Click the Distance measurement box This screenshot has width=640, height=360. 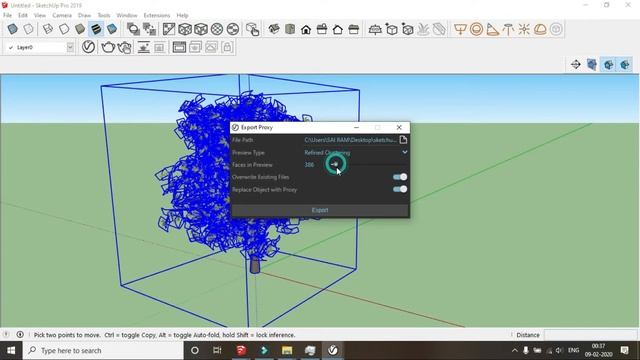click(x=591, y=335)
